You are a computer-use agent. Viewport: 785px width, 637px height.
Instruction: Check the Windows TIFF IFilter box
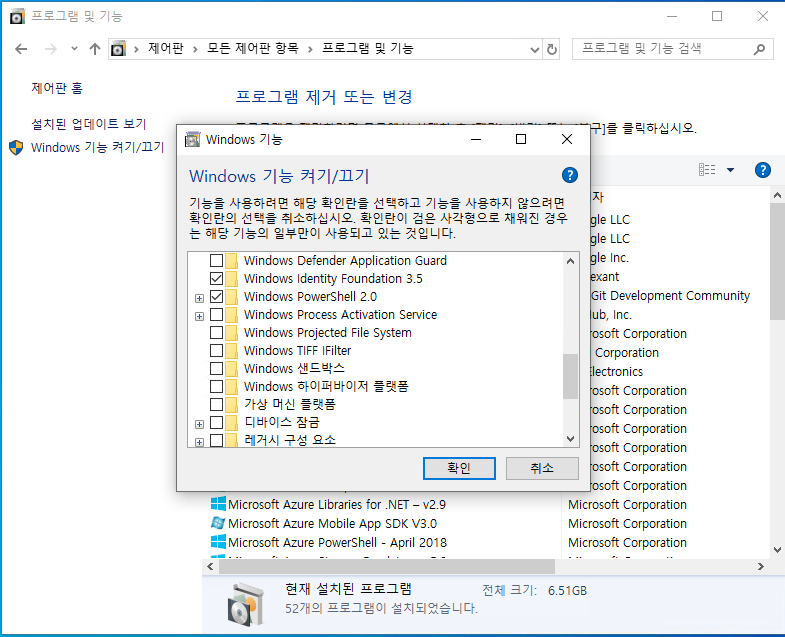tap(216, 351)
